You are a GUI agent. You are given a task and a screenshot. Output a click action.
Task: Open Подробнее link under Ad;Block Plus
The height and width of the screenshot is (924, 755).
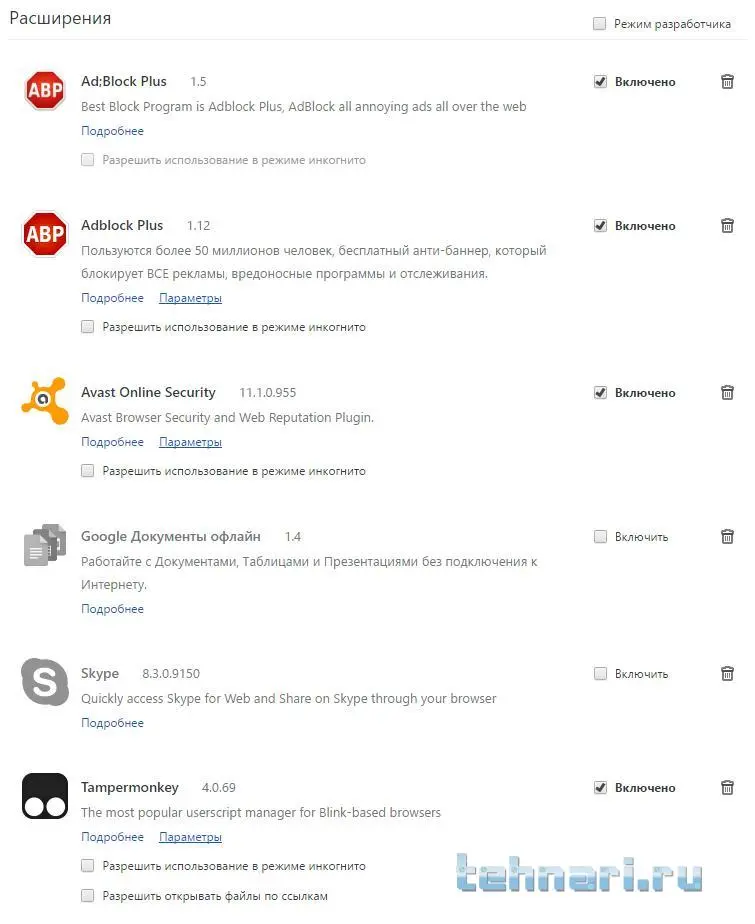112,131
